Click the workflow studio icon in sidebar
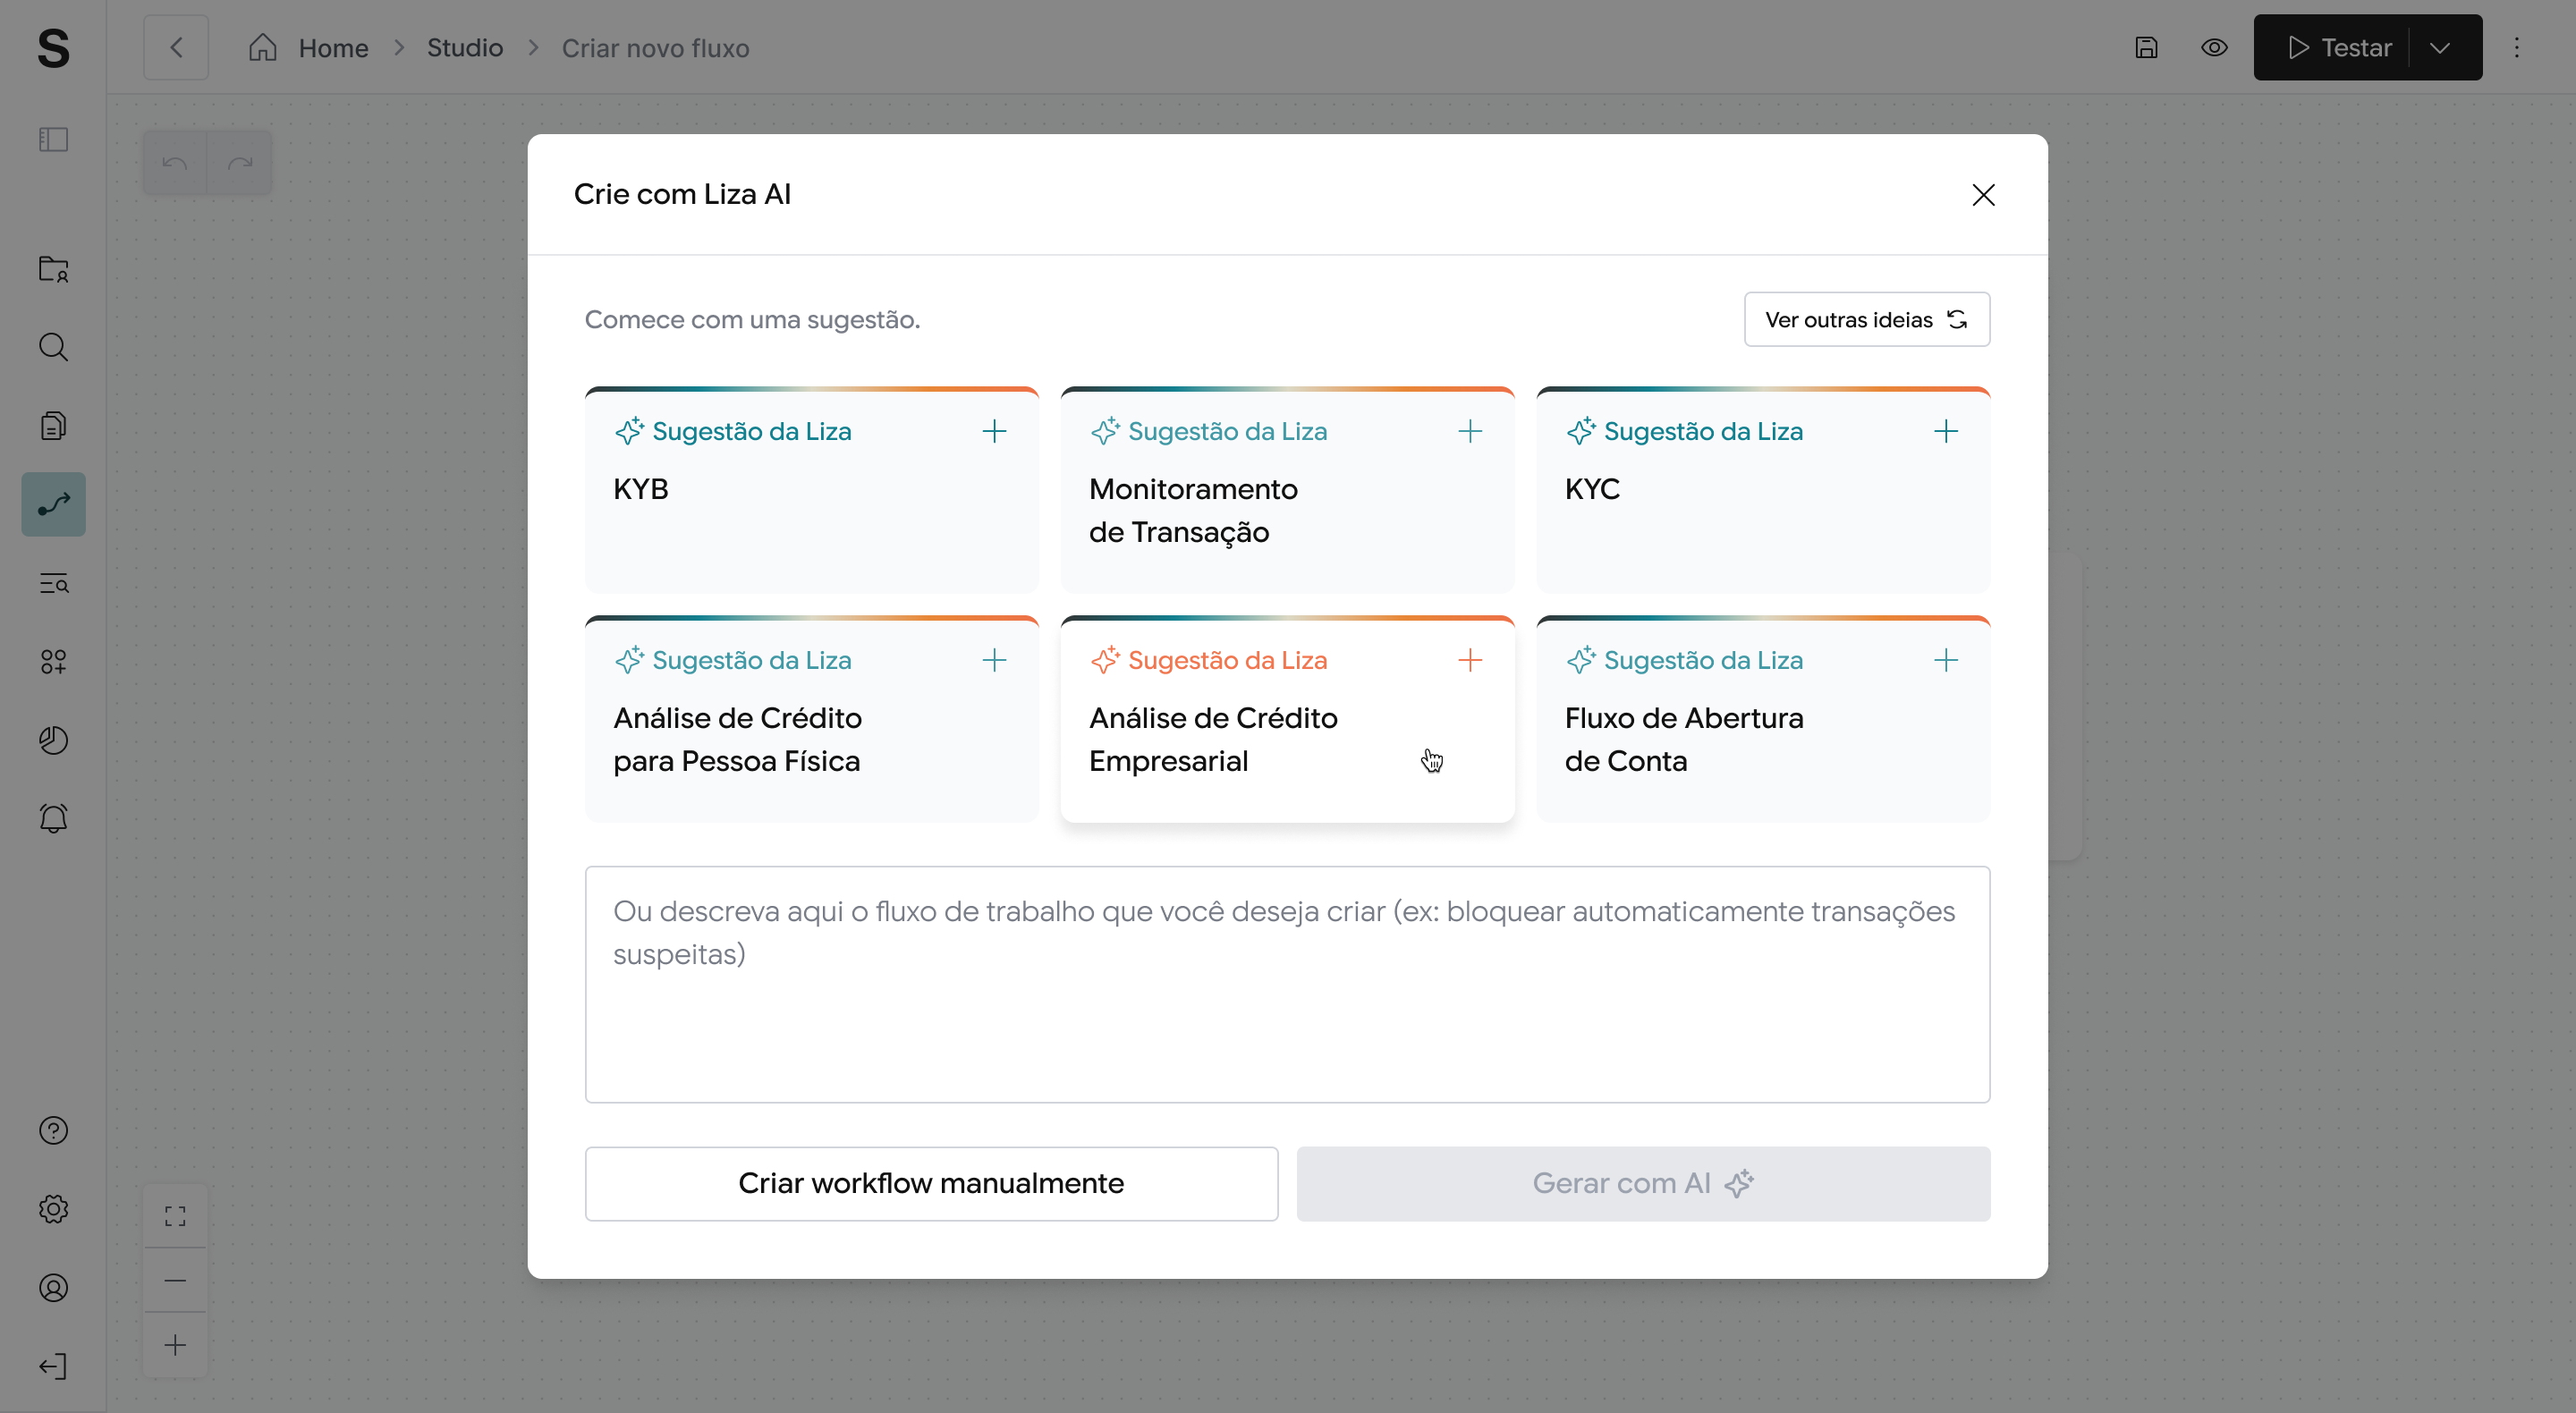Screen dimensions: 2576x1413 pos(53,504)
